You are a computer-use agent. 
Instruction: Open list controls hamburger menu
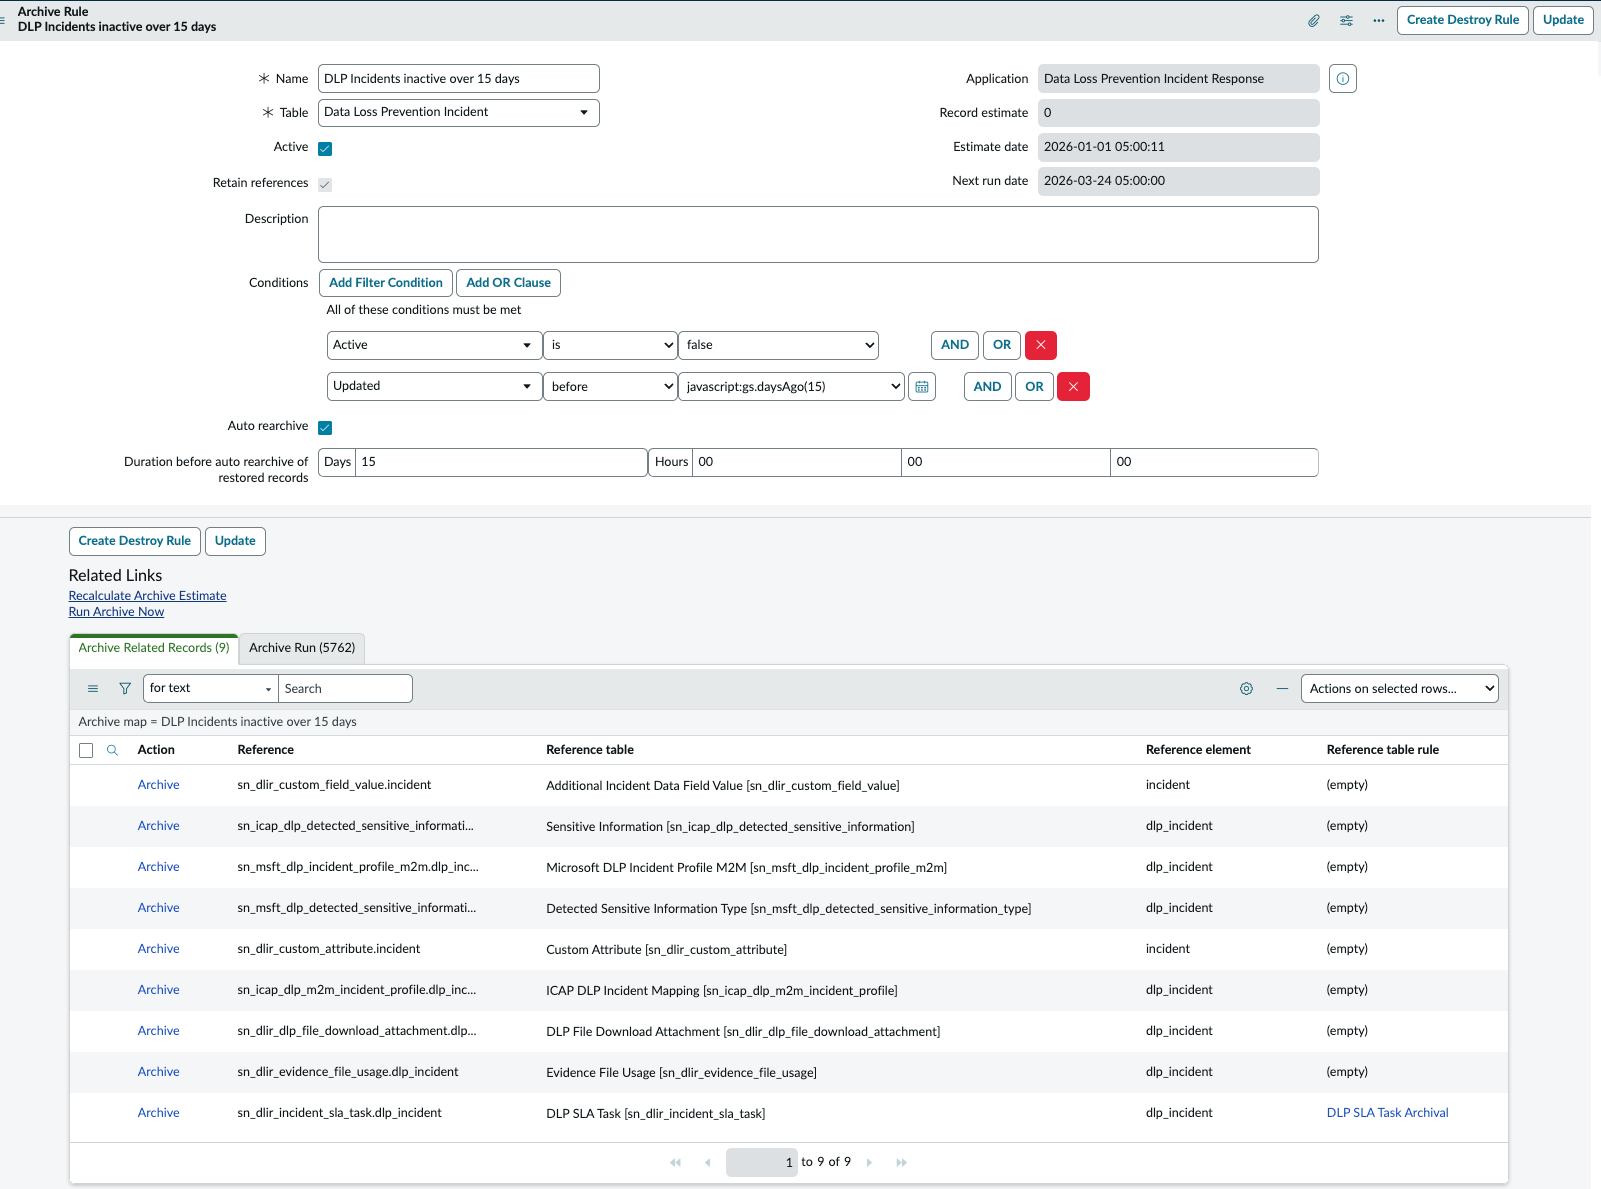point(93,689)
